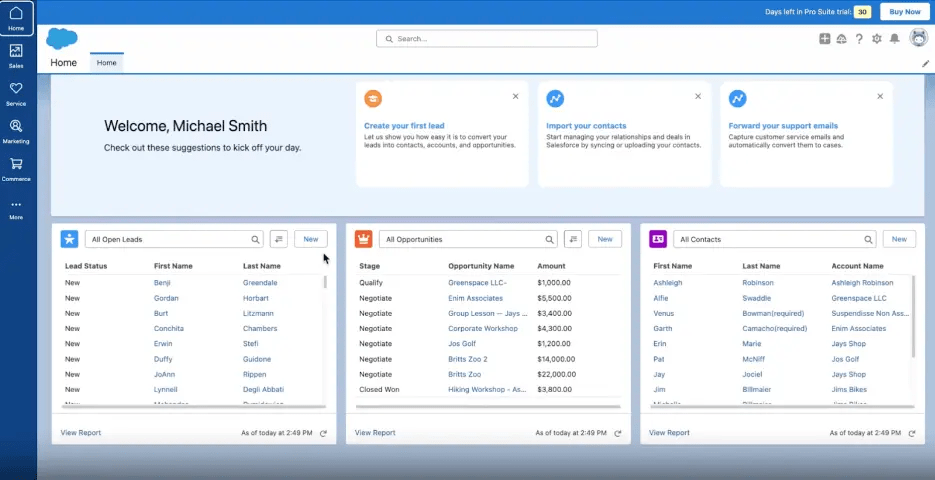Screen dimensions: 935x480
Task: Edit page using the pencil icon
Action: pos(925,63)
